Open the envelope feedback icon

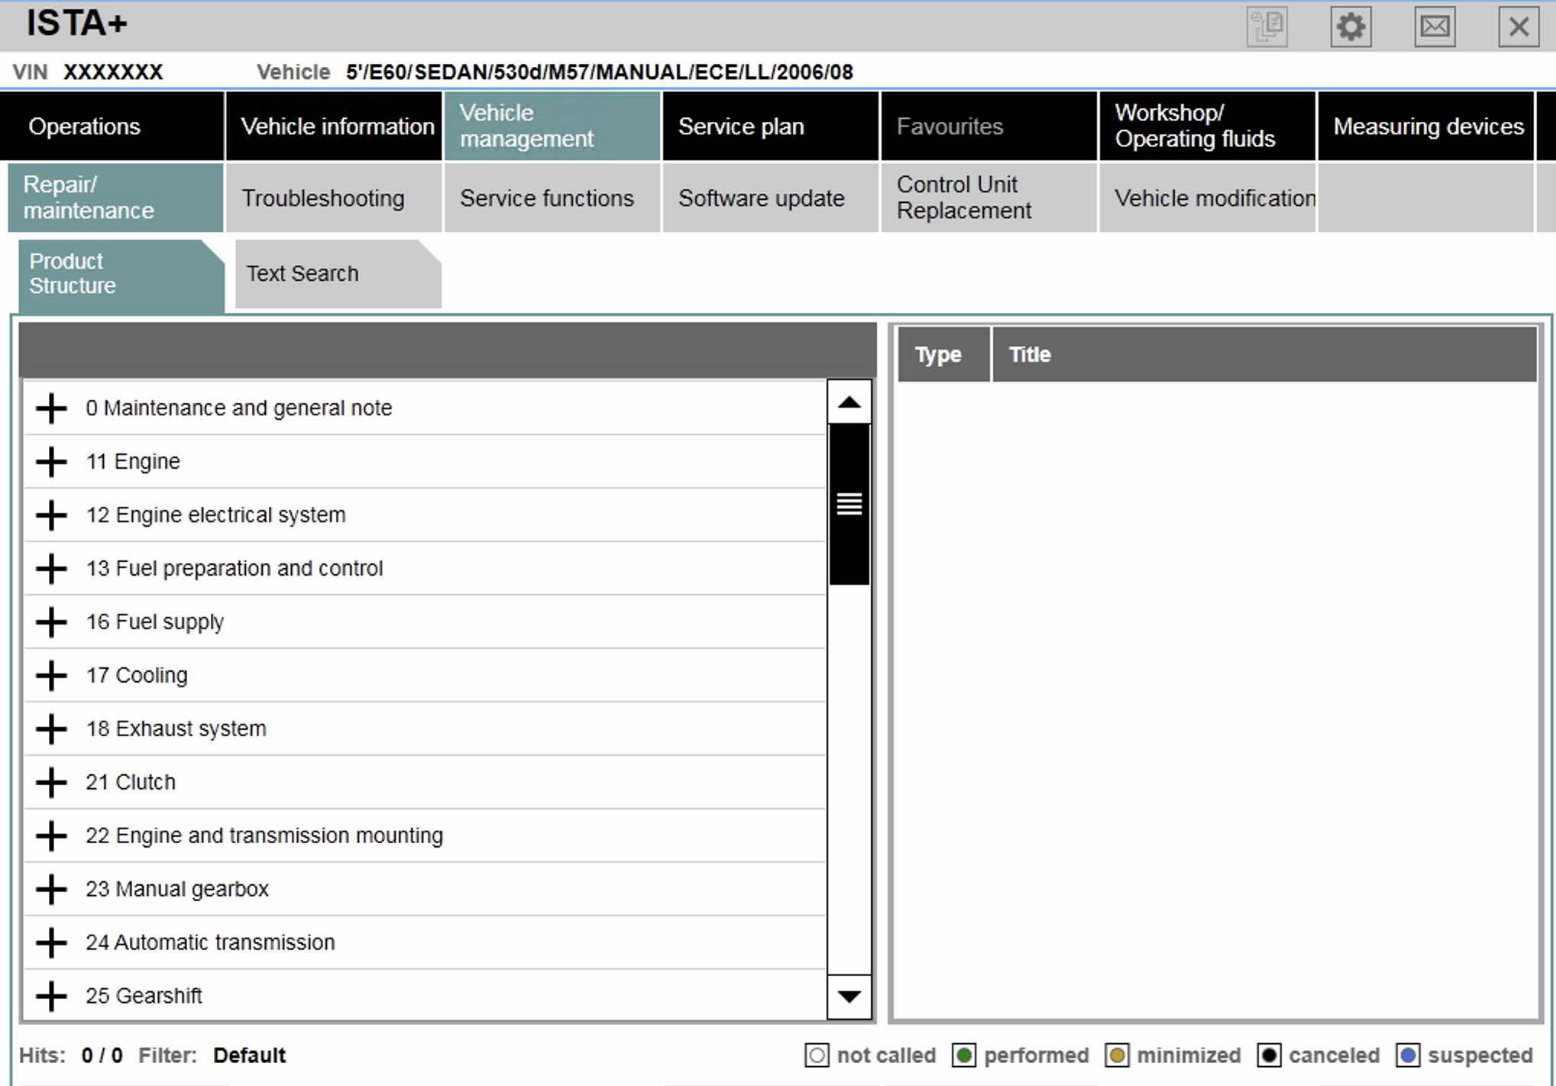(x=1435, y=27)
